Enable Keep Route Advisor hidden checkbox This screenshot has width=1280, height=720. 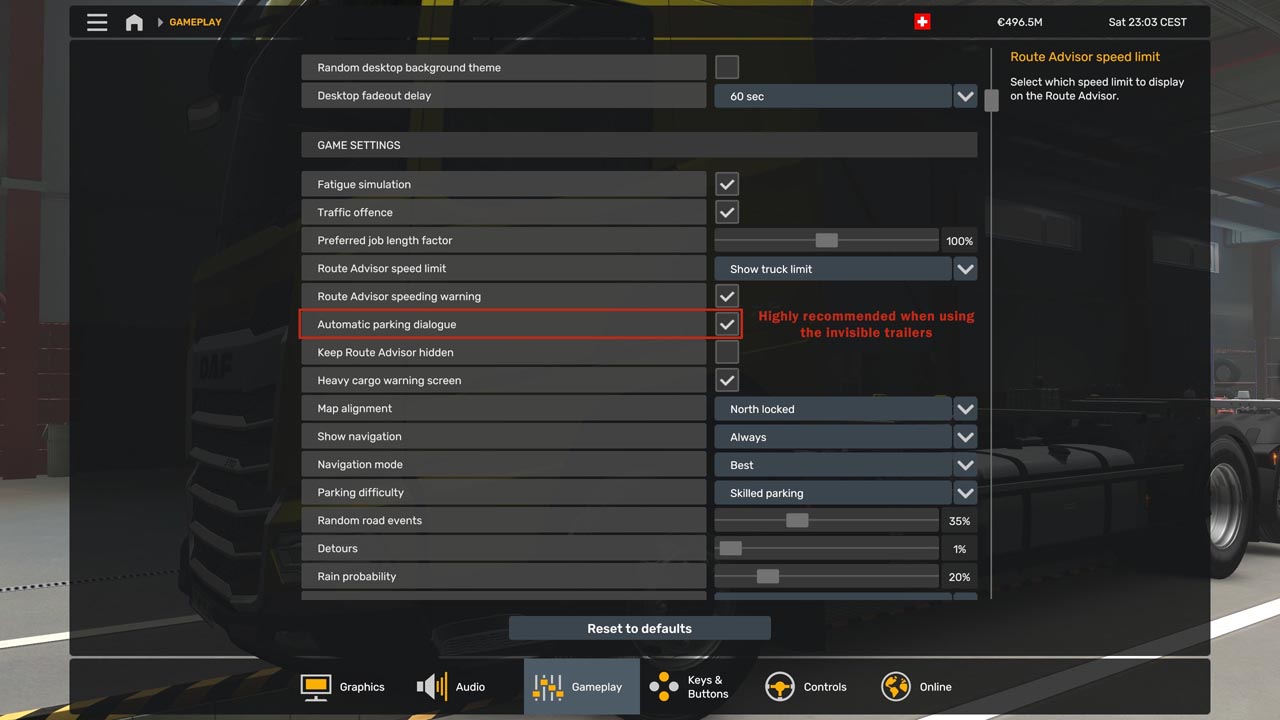pyautogui.click(x=727, y=352)
